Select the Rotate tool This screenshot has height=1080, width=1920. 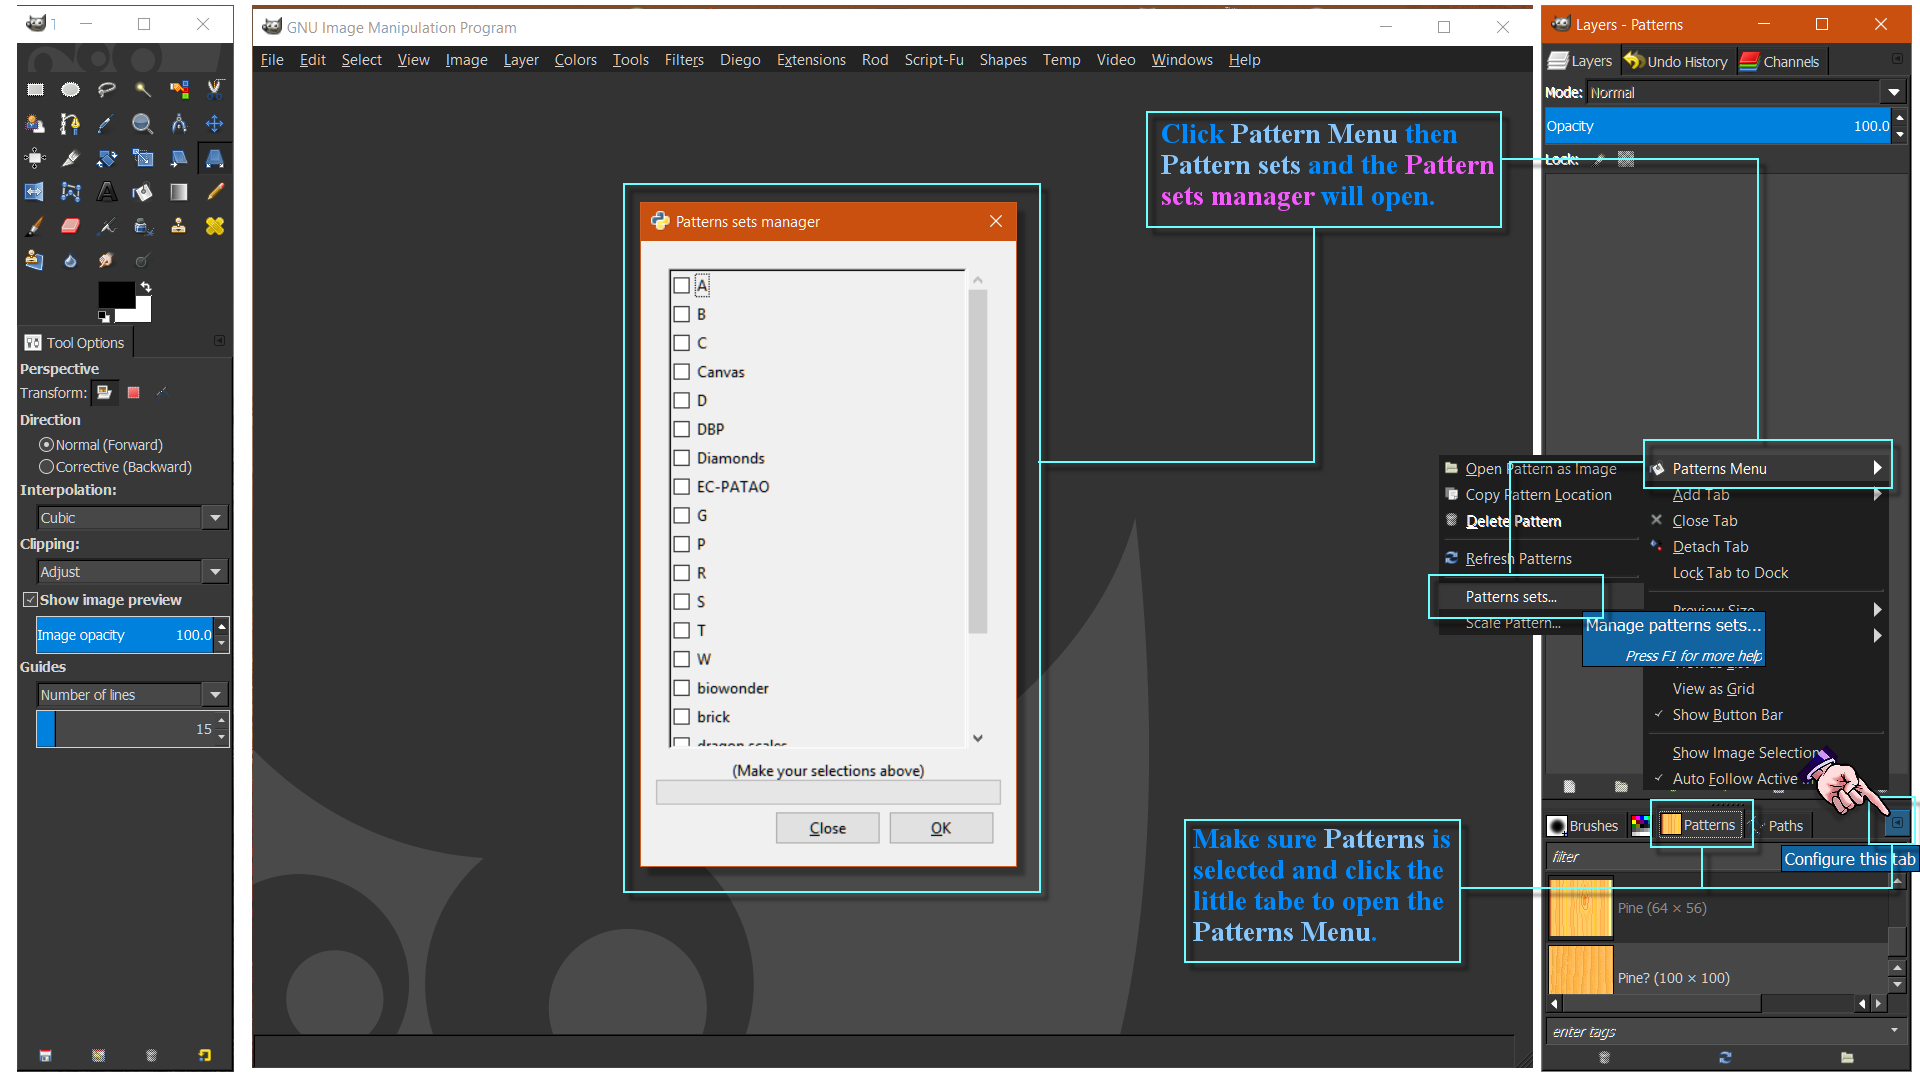(106, 158)
